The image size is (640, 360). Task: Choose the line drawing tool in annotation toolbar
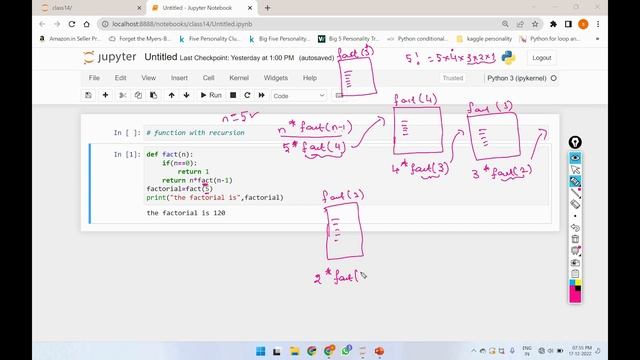point(575,193)
